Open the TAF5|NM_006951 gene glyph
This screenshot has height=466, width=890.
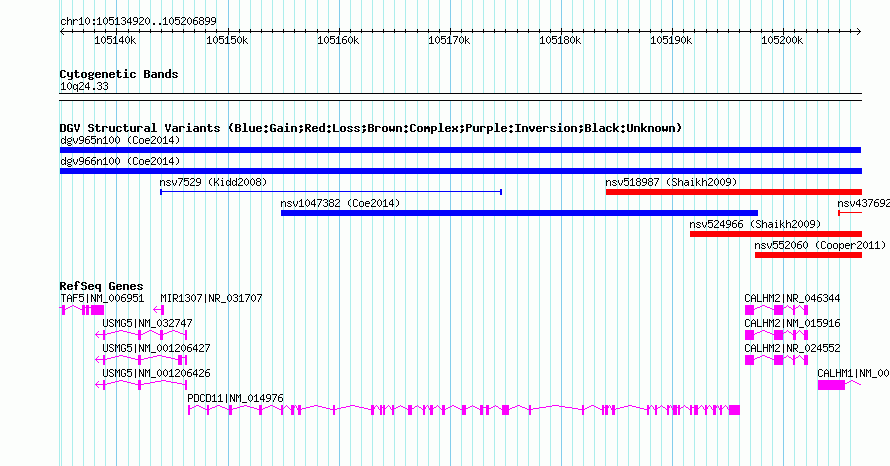click(x=82, y=310)
